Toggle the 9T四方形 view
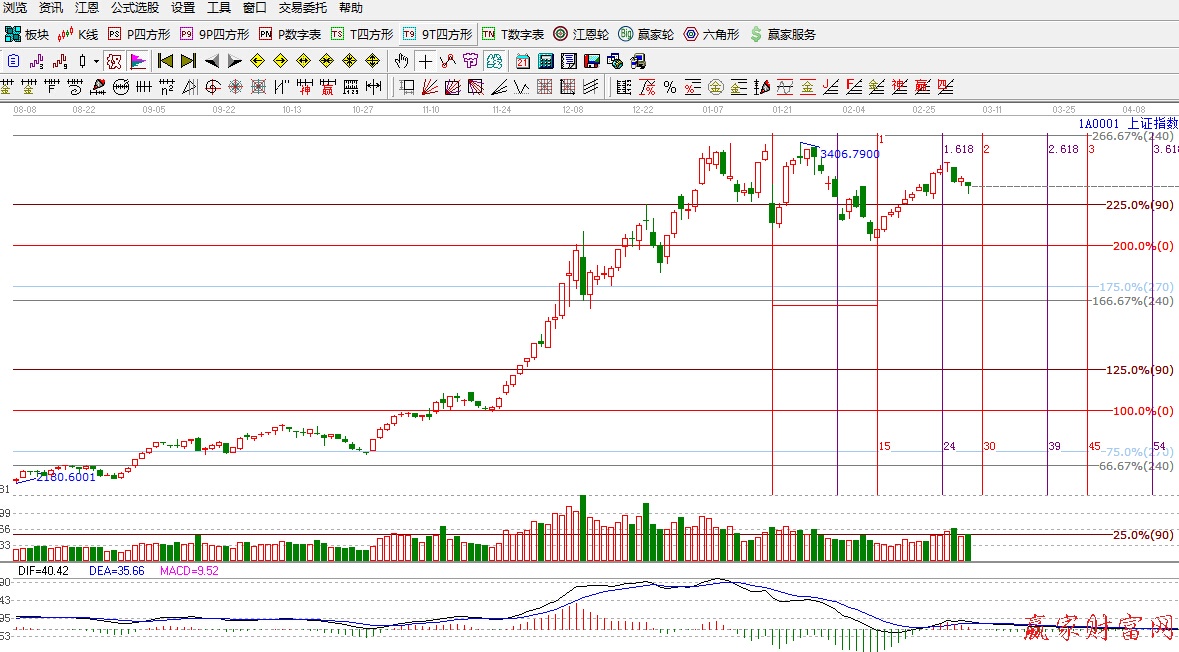This screenshot has height=652, width=1179. click(x=437, y=34)
